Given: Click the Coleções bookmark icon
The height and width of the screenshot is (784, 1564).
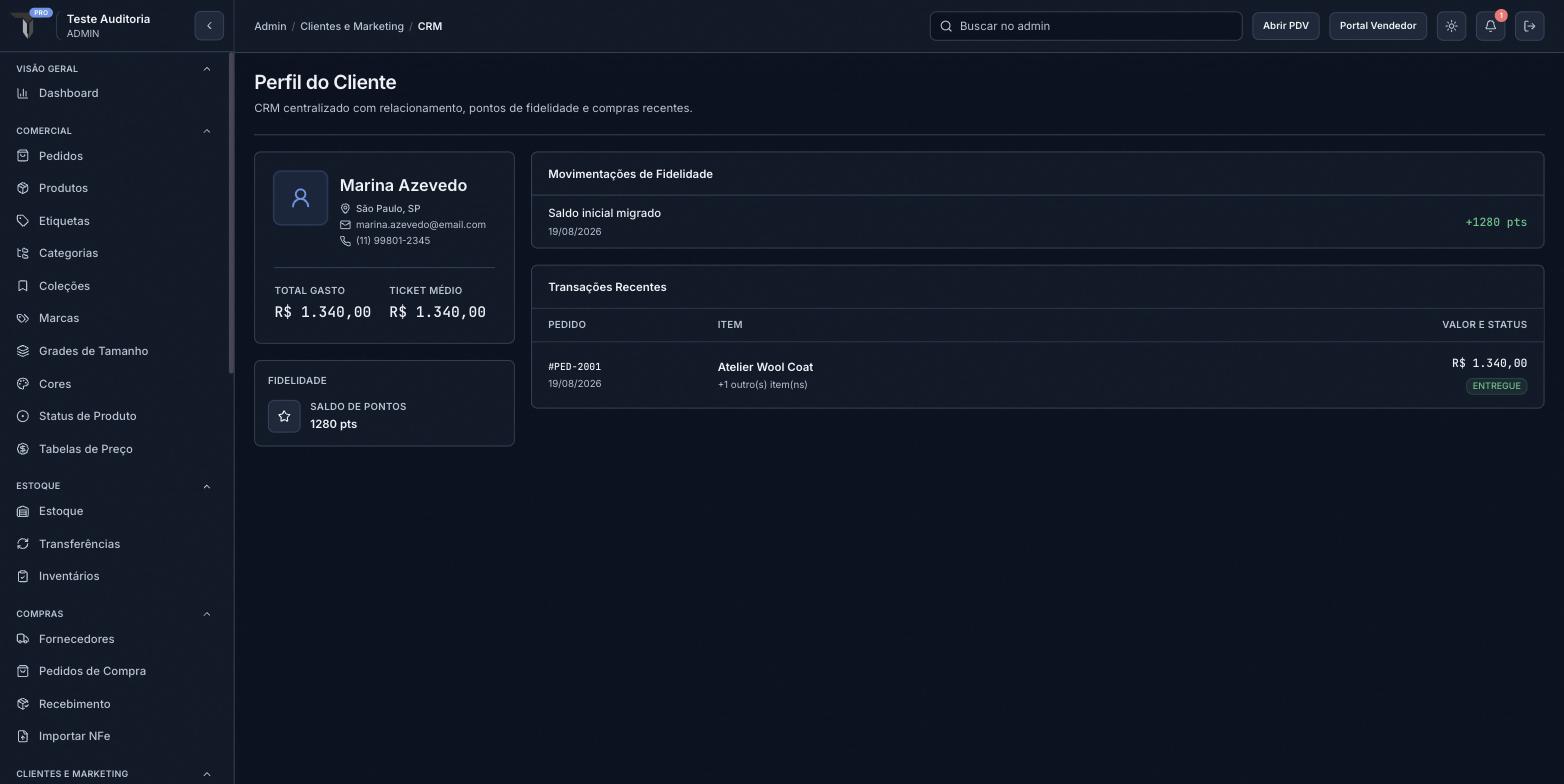Looking at the screenshot, I should 23,286.
